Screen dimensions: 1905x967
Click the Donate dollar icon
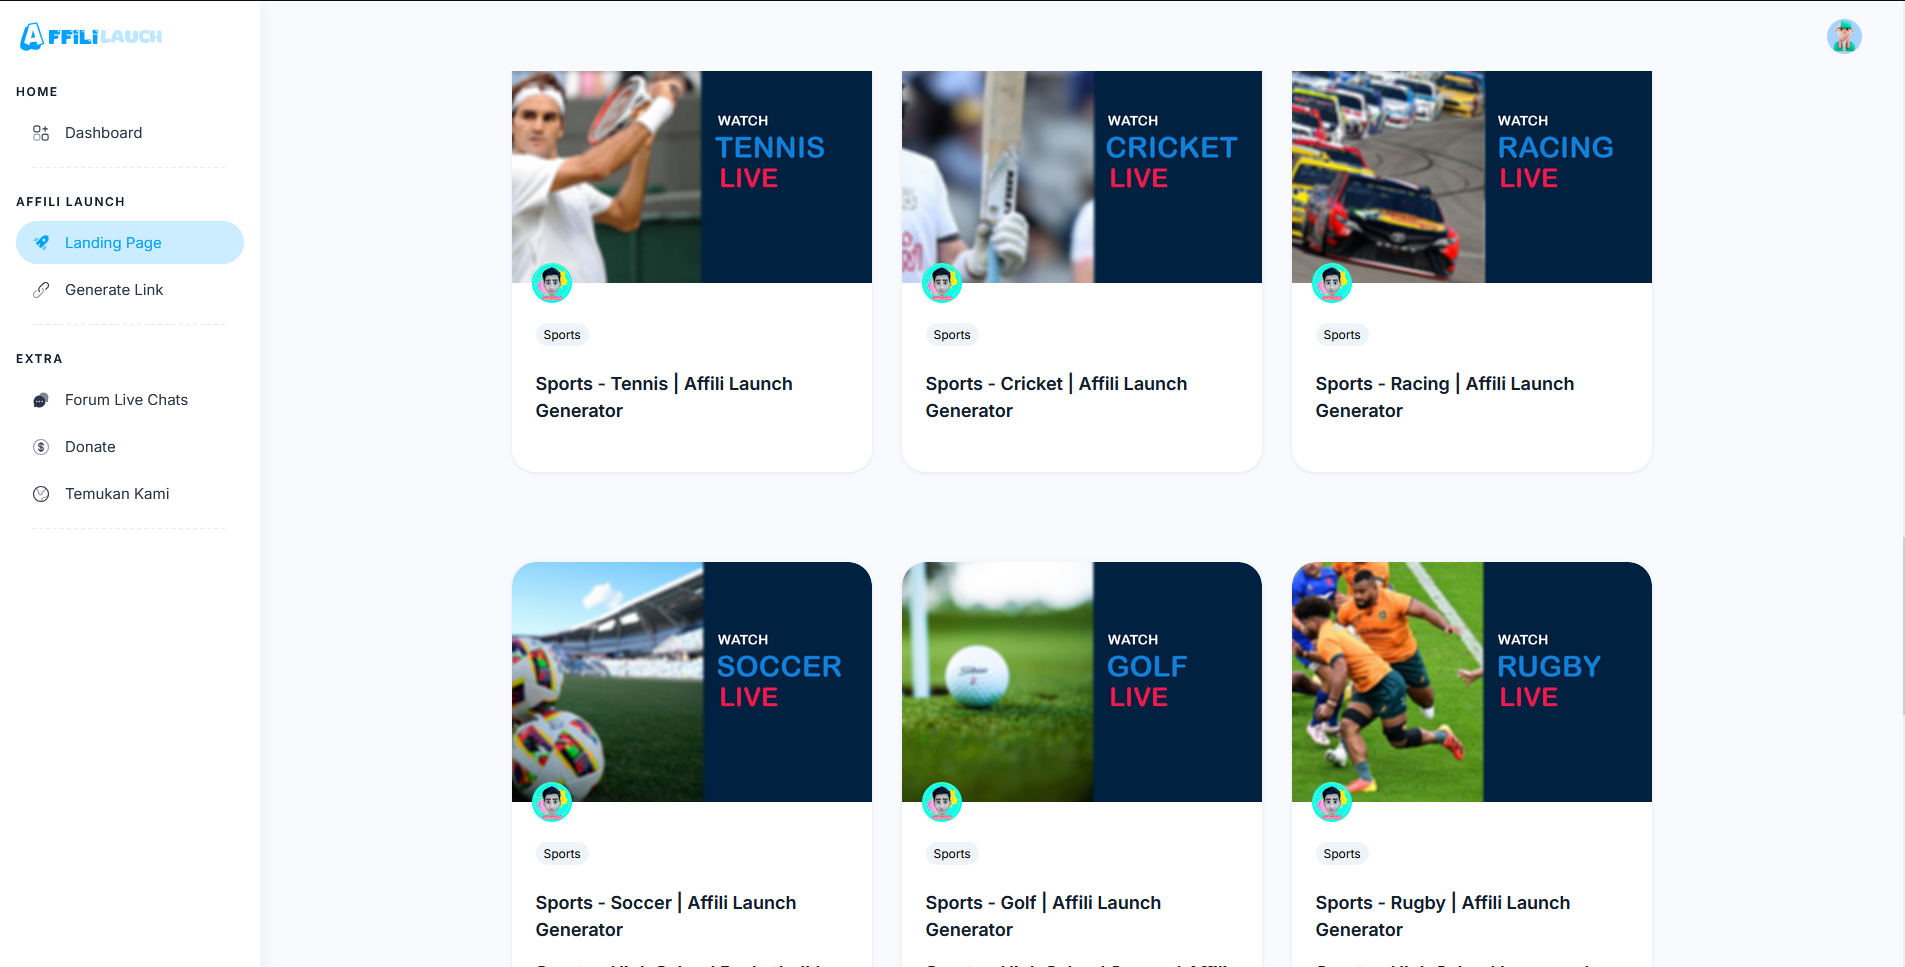point(41,447)
